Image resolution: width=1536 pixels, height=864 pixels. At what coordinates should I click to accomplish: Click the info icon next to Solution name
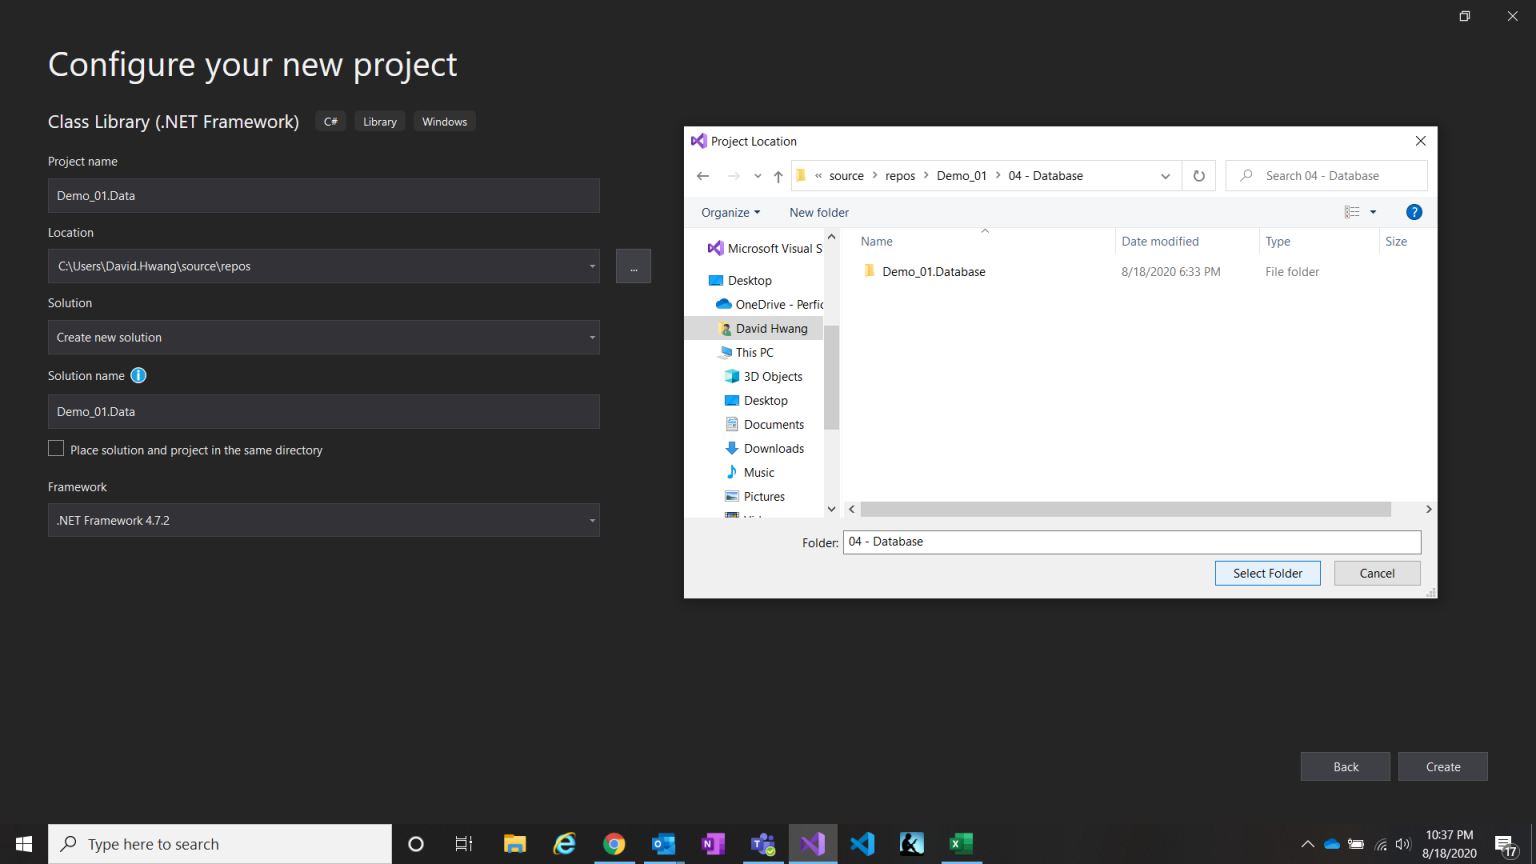[x=138, y=375]
